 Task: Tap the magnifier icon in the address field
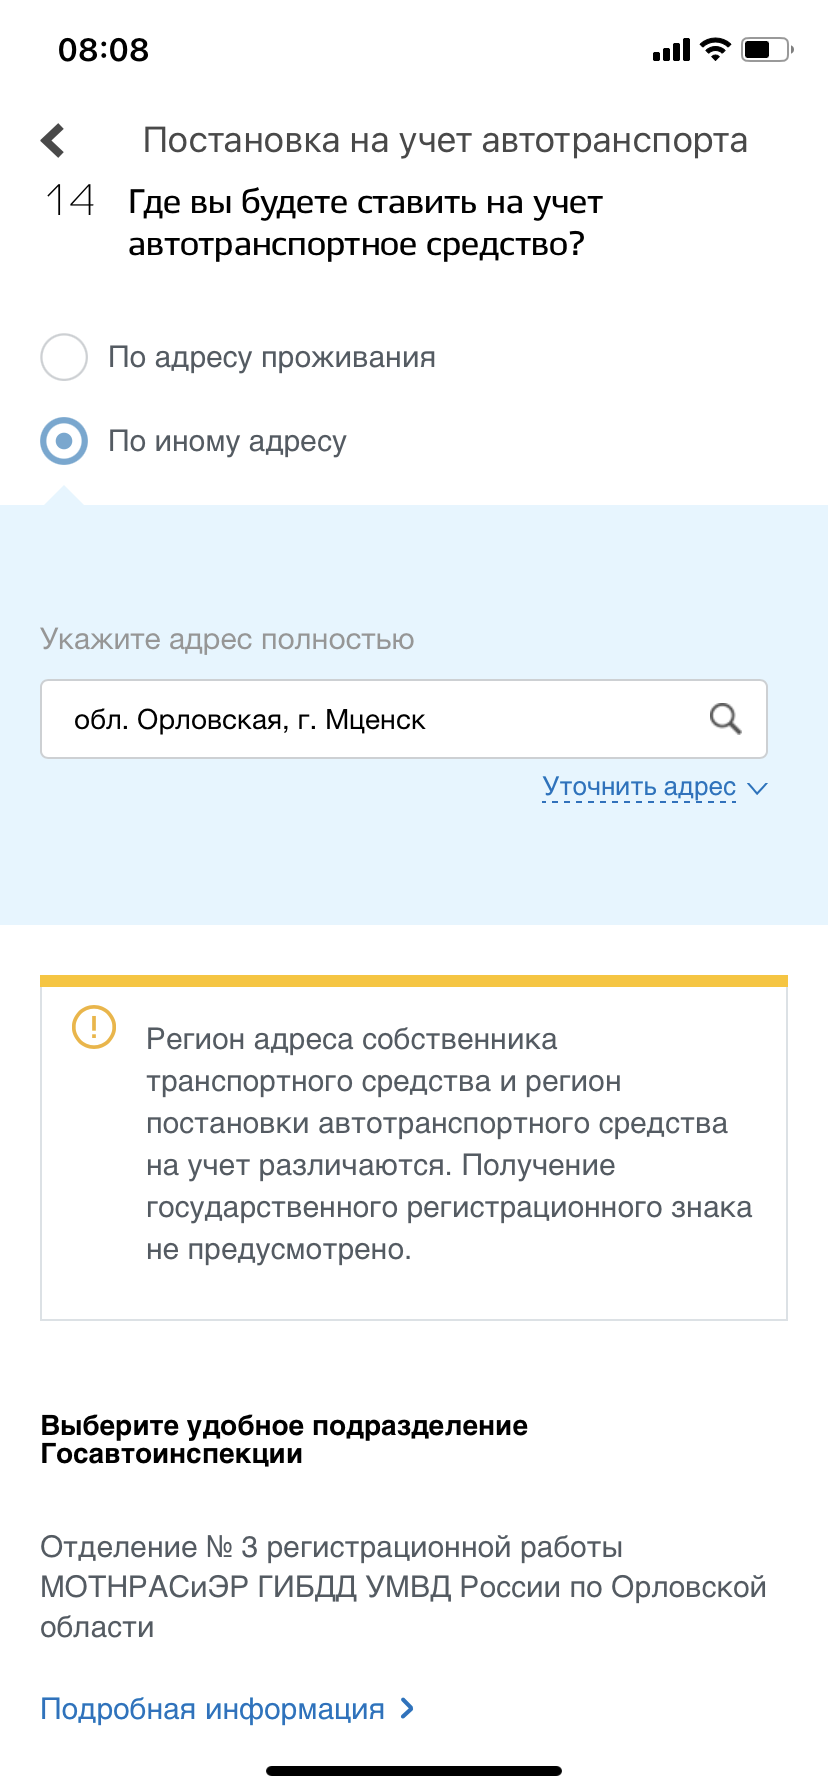point(725,719)
